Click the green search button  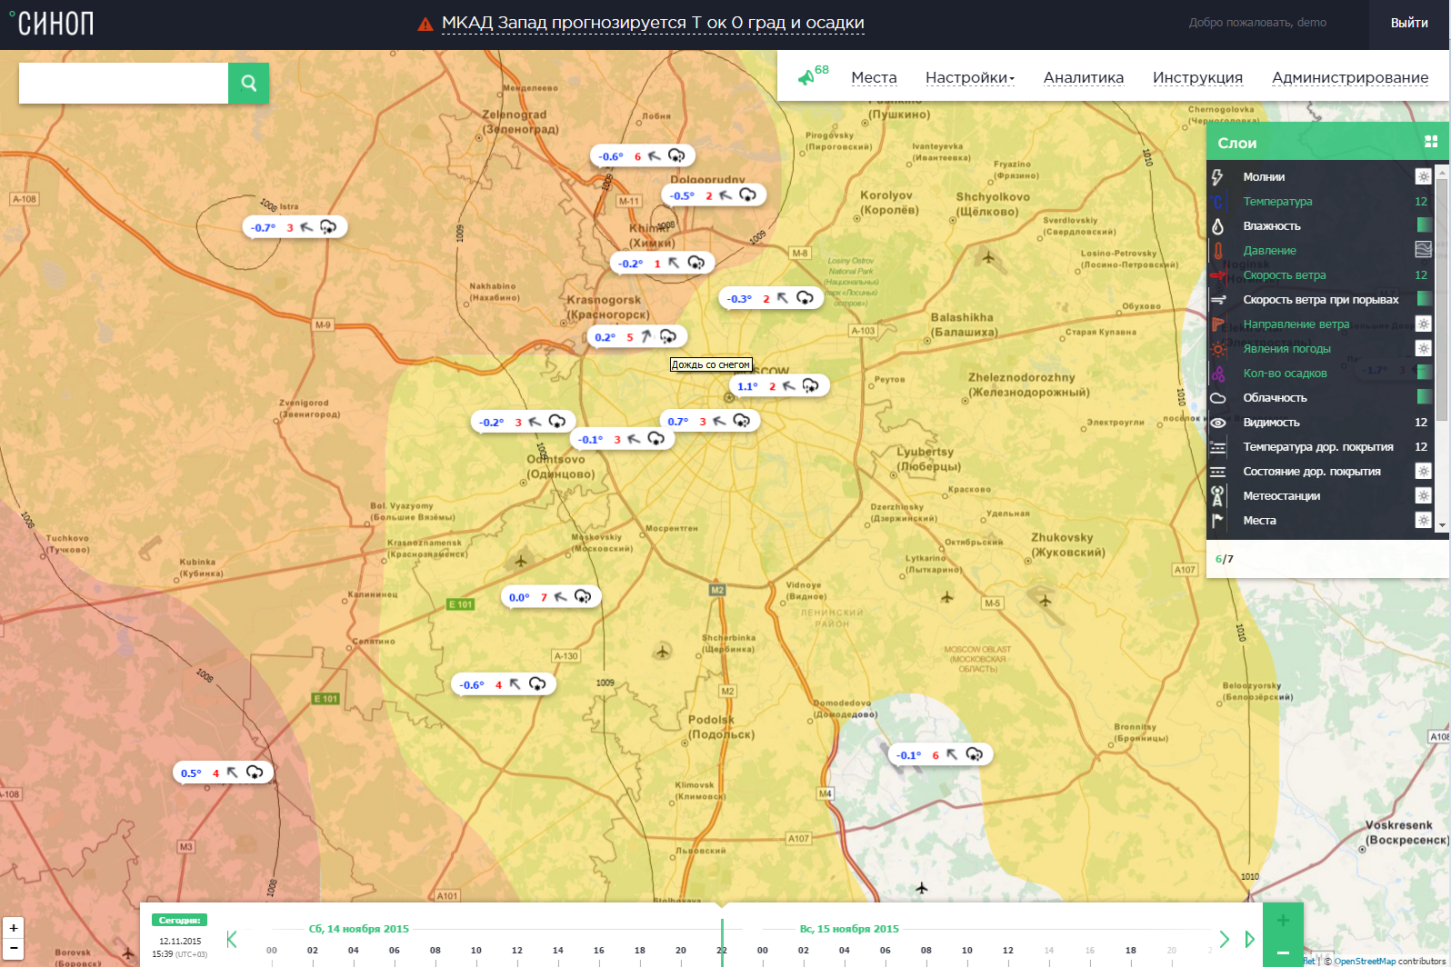coord(248,83)
